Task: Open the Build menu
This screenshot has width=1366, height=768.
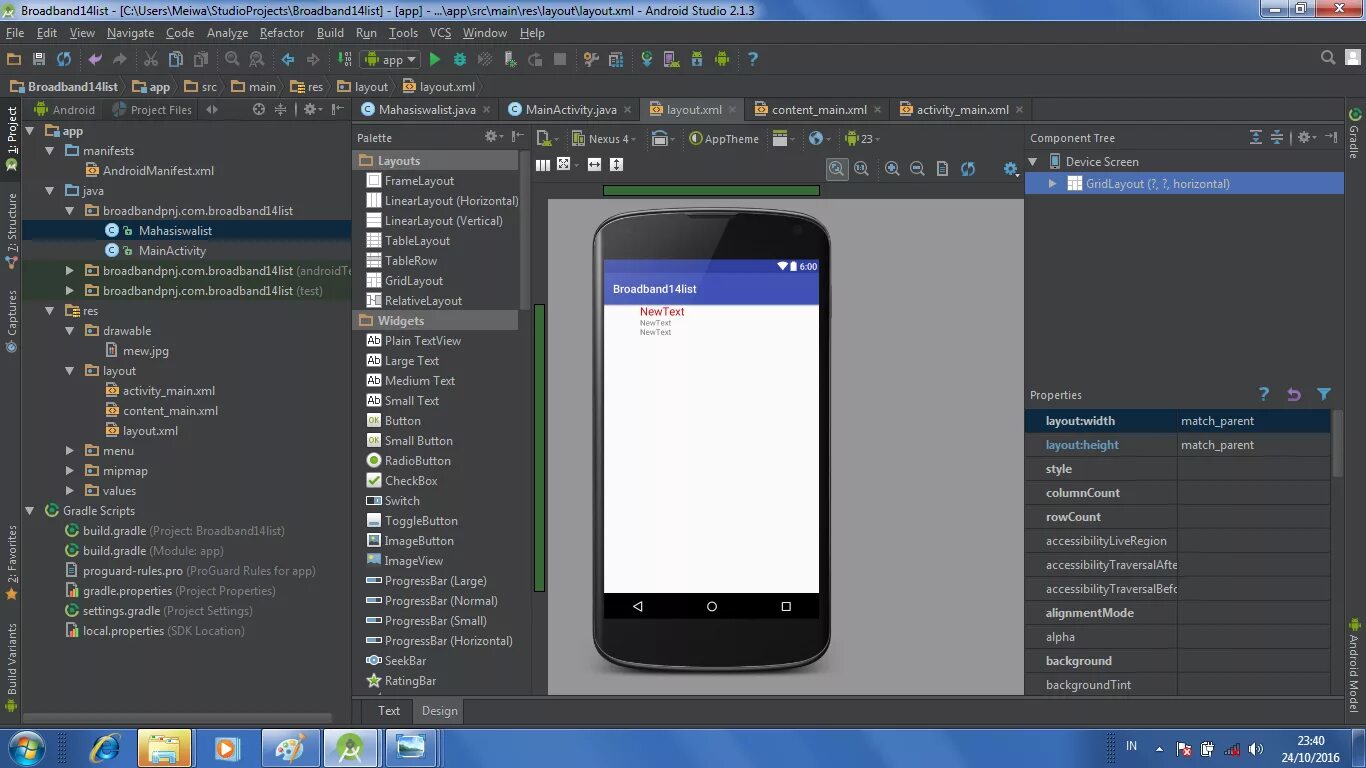Action: 330,33
